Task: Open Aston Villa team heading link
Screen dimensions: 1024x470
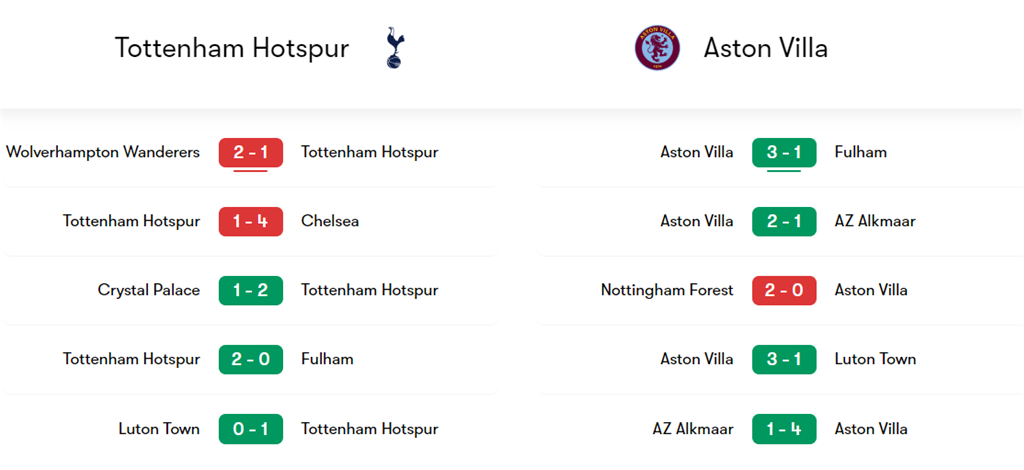Action: 765,48
